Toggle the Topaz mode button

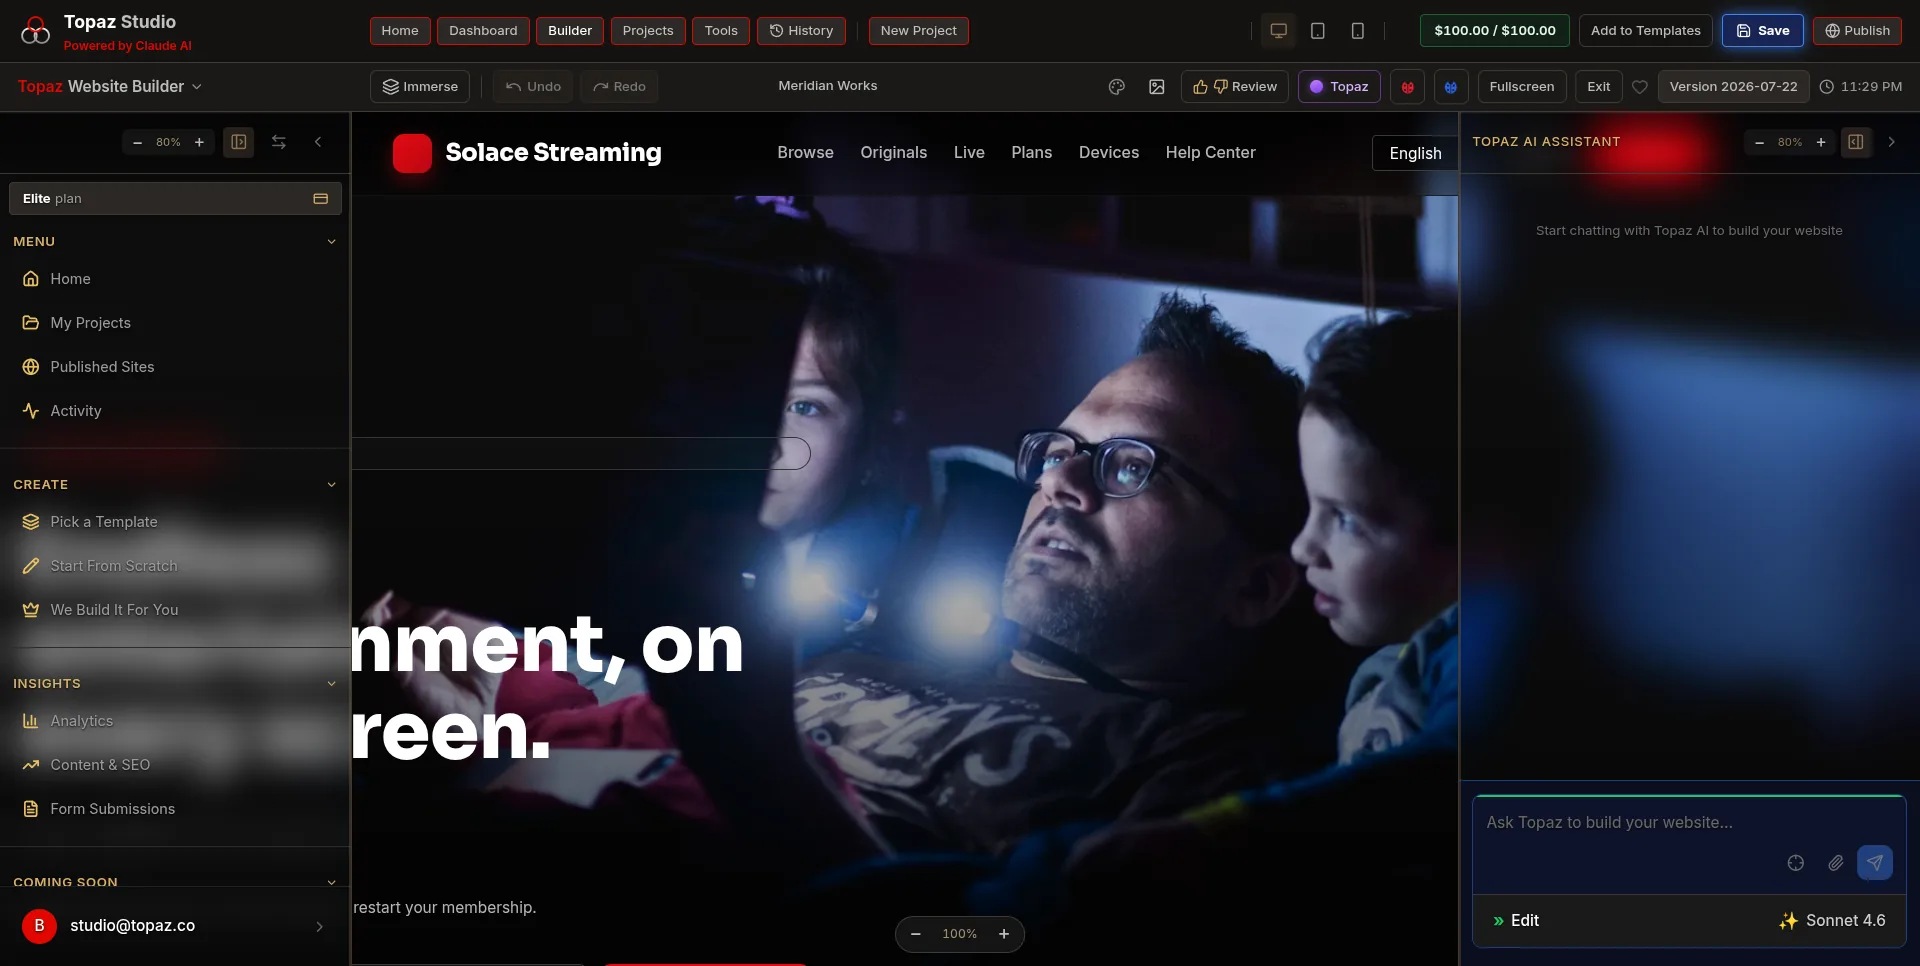coord(1339,87)
